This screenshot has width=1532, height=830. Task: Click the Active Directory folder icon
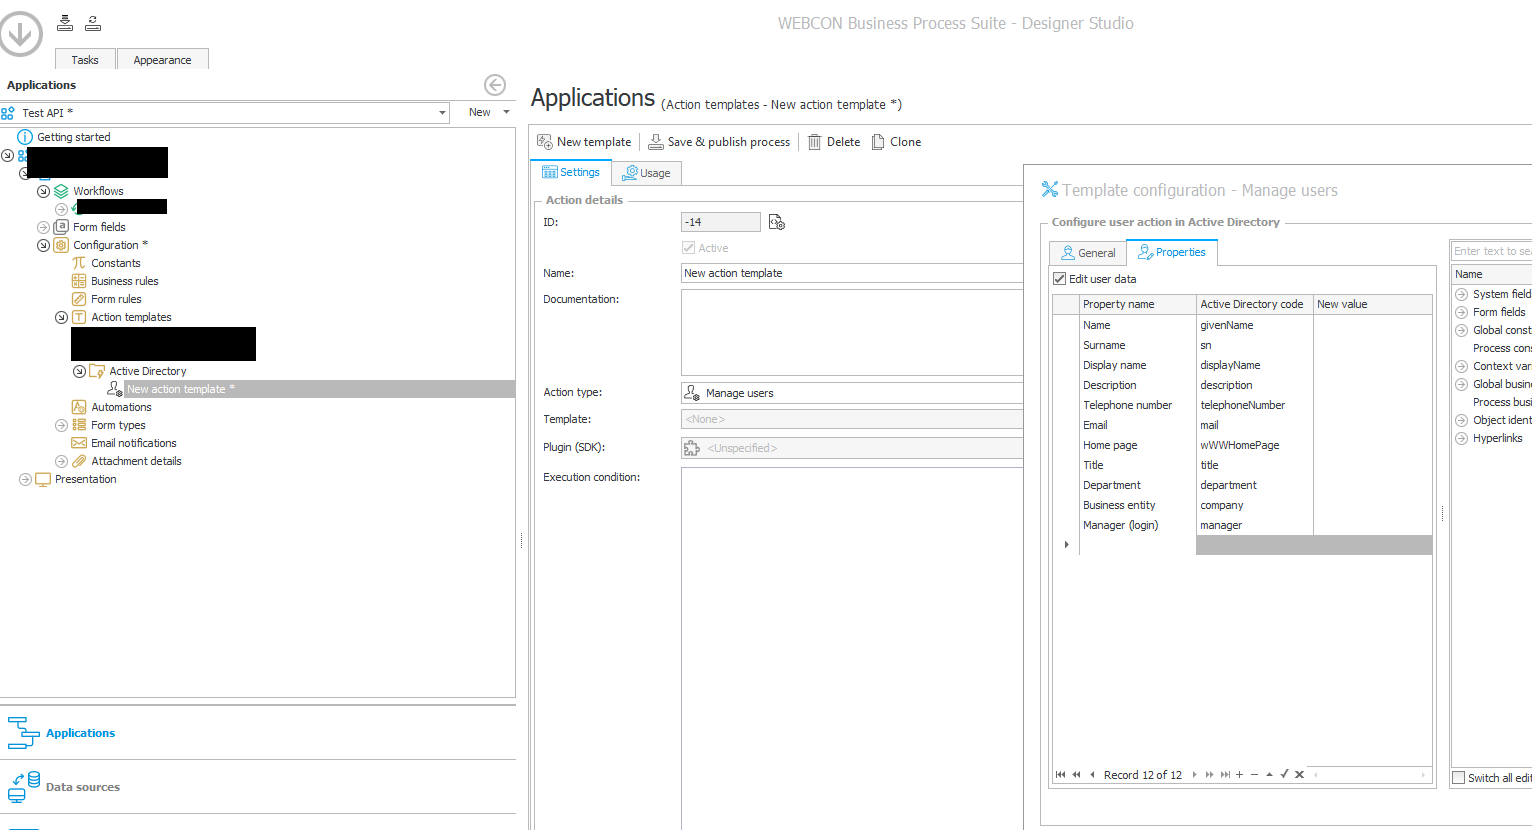[97, 371]
